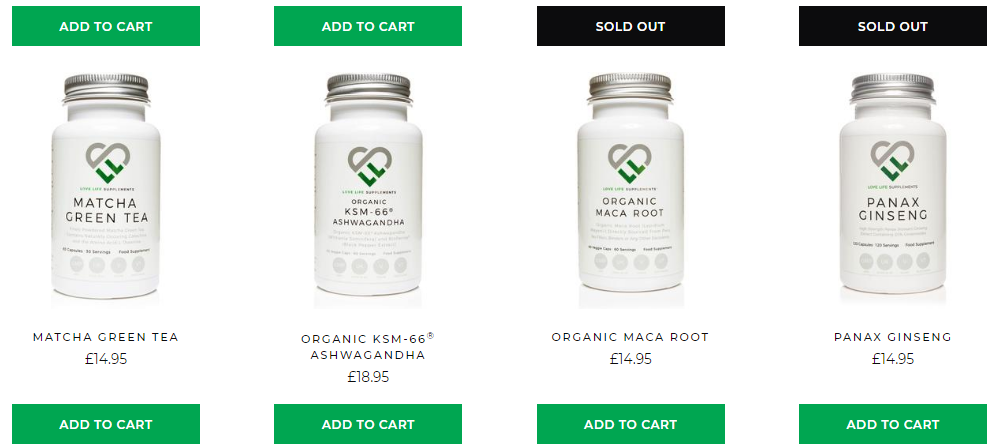Open the Matcha Green Tea title link

[106, 337]
